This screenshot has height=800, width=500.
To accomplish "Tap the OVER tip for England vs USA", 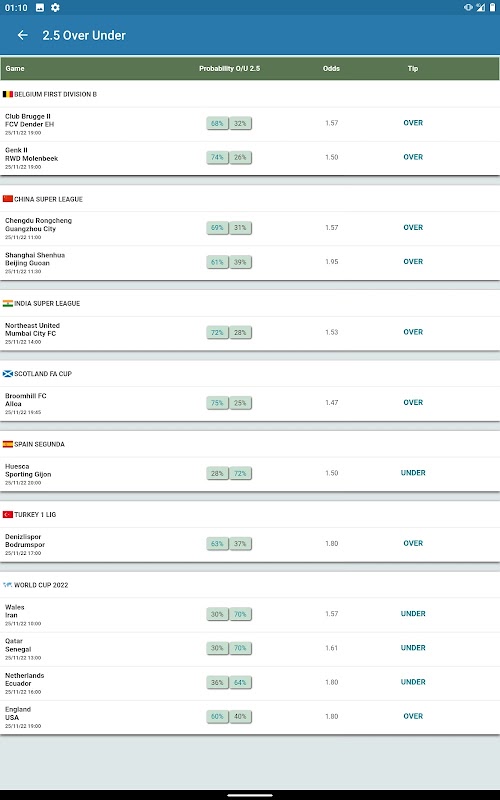I will pos(413,716).
